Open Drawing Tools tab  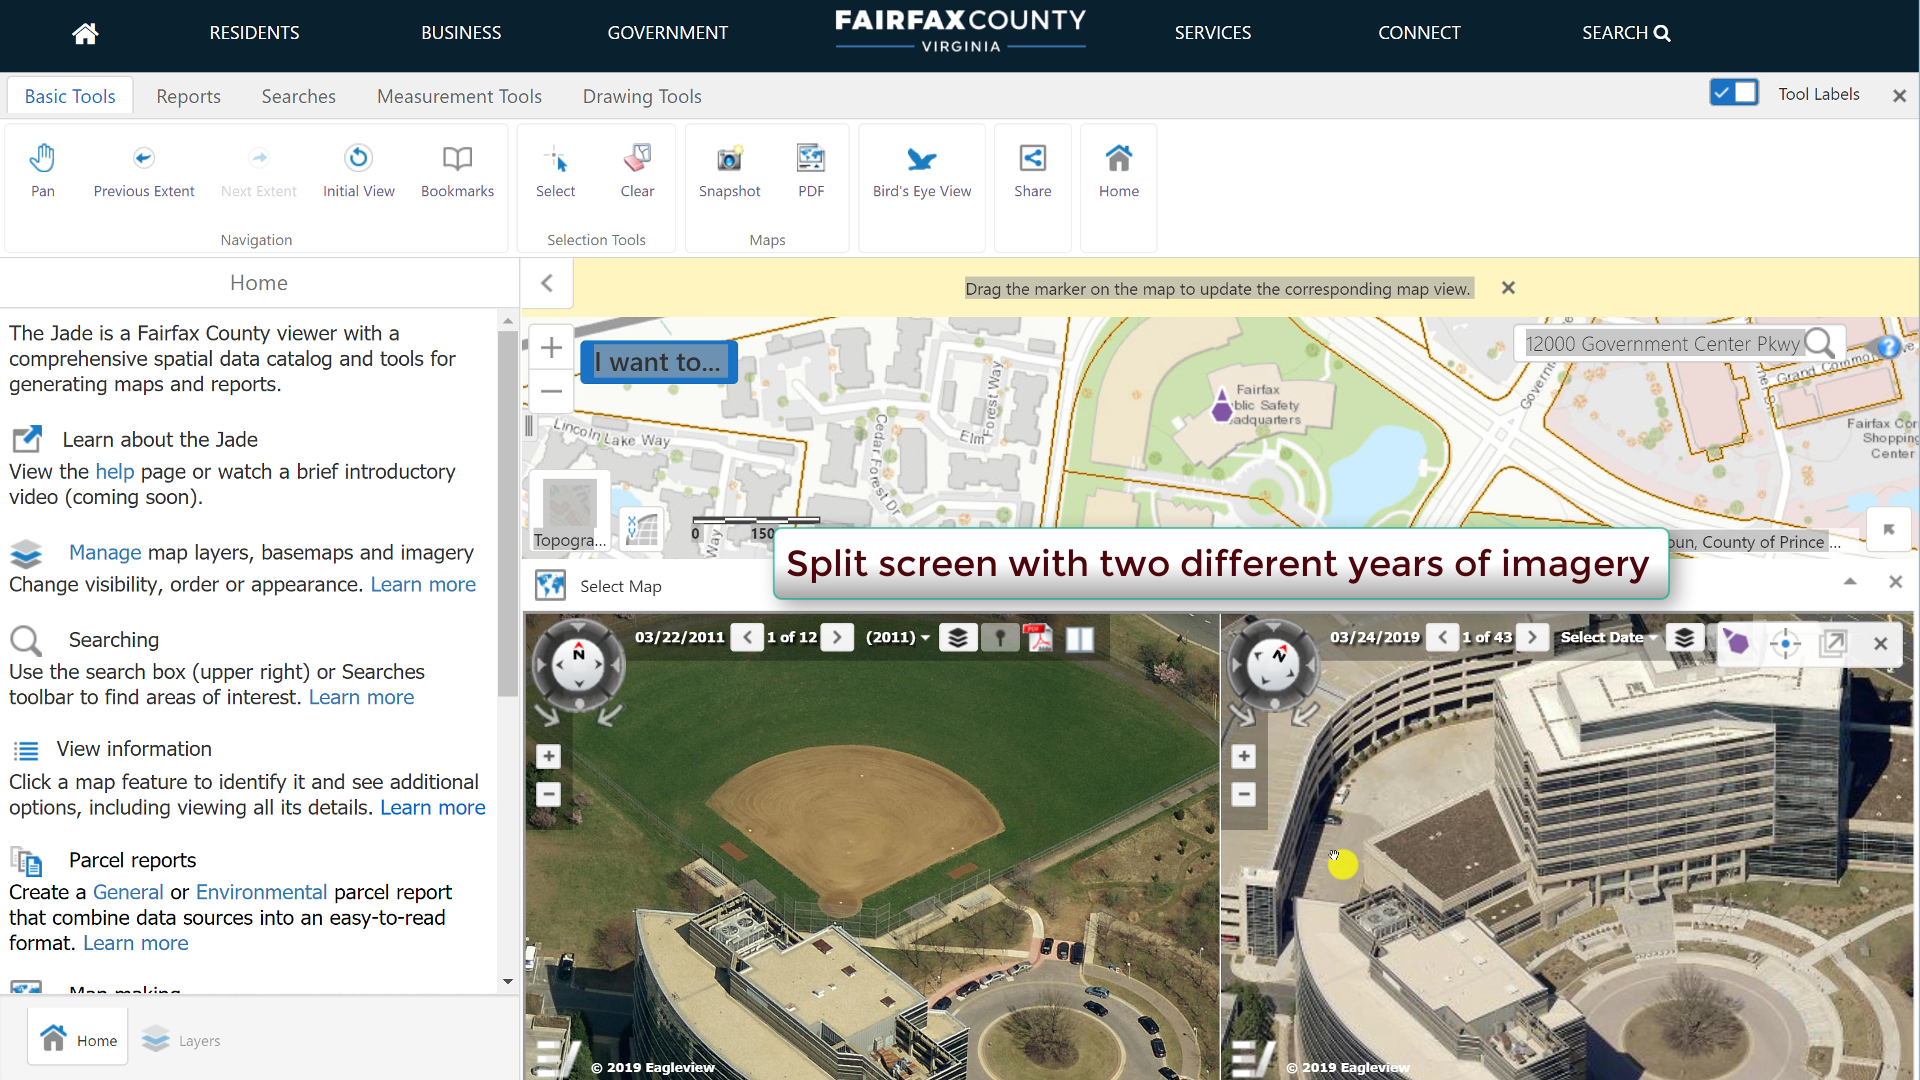[x=642, y=96]
